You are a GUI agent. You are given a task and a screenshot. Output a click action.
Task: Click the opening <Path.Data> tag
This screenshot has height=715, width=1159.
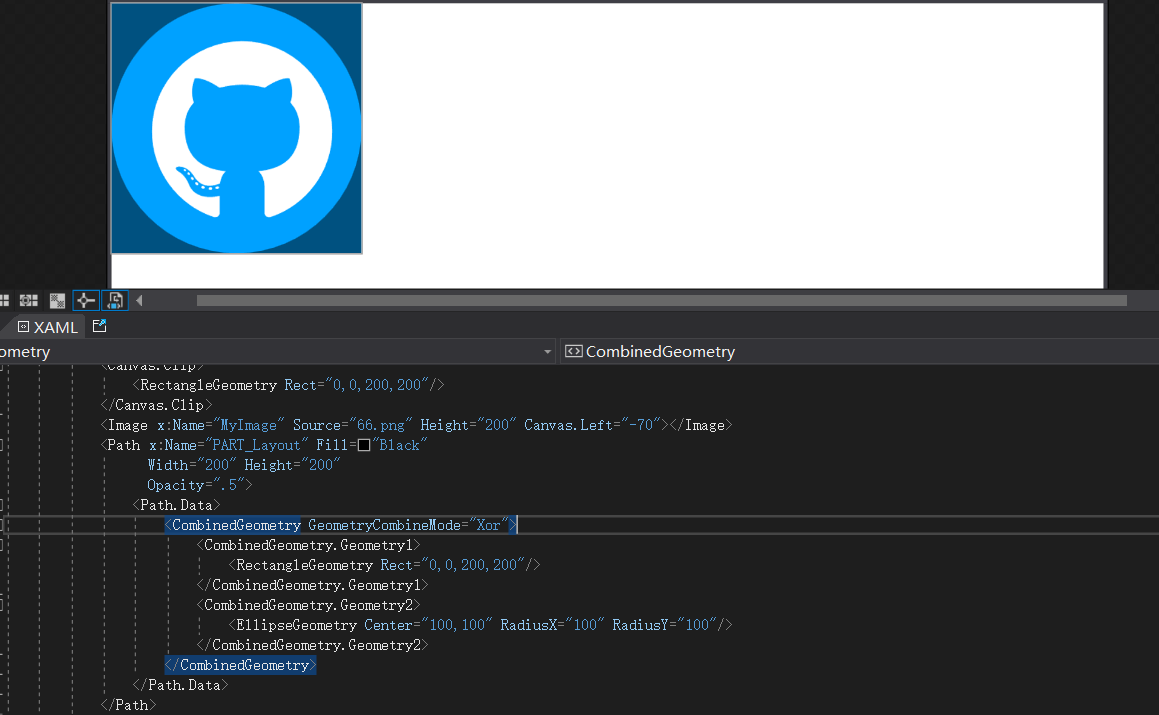[177, 505]
